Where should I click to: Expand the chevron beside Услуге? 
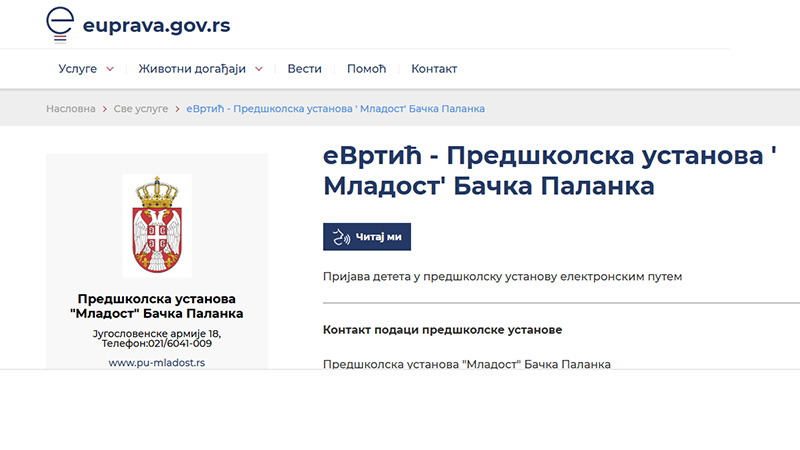point(110,69)
